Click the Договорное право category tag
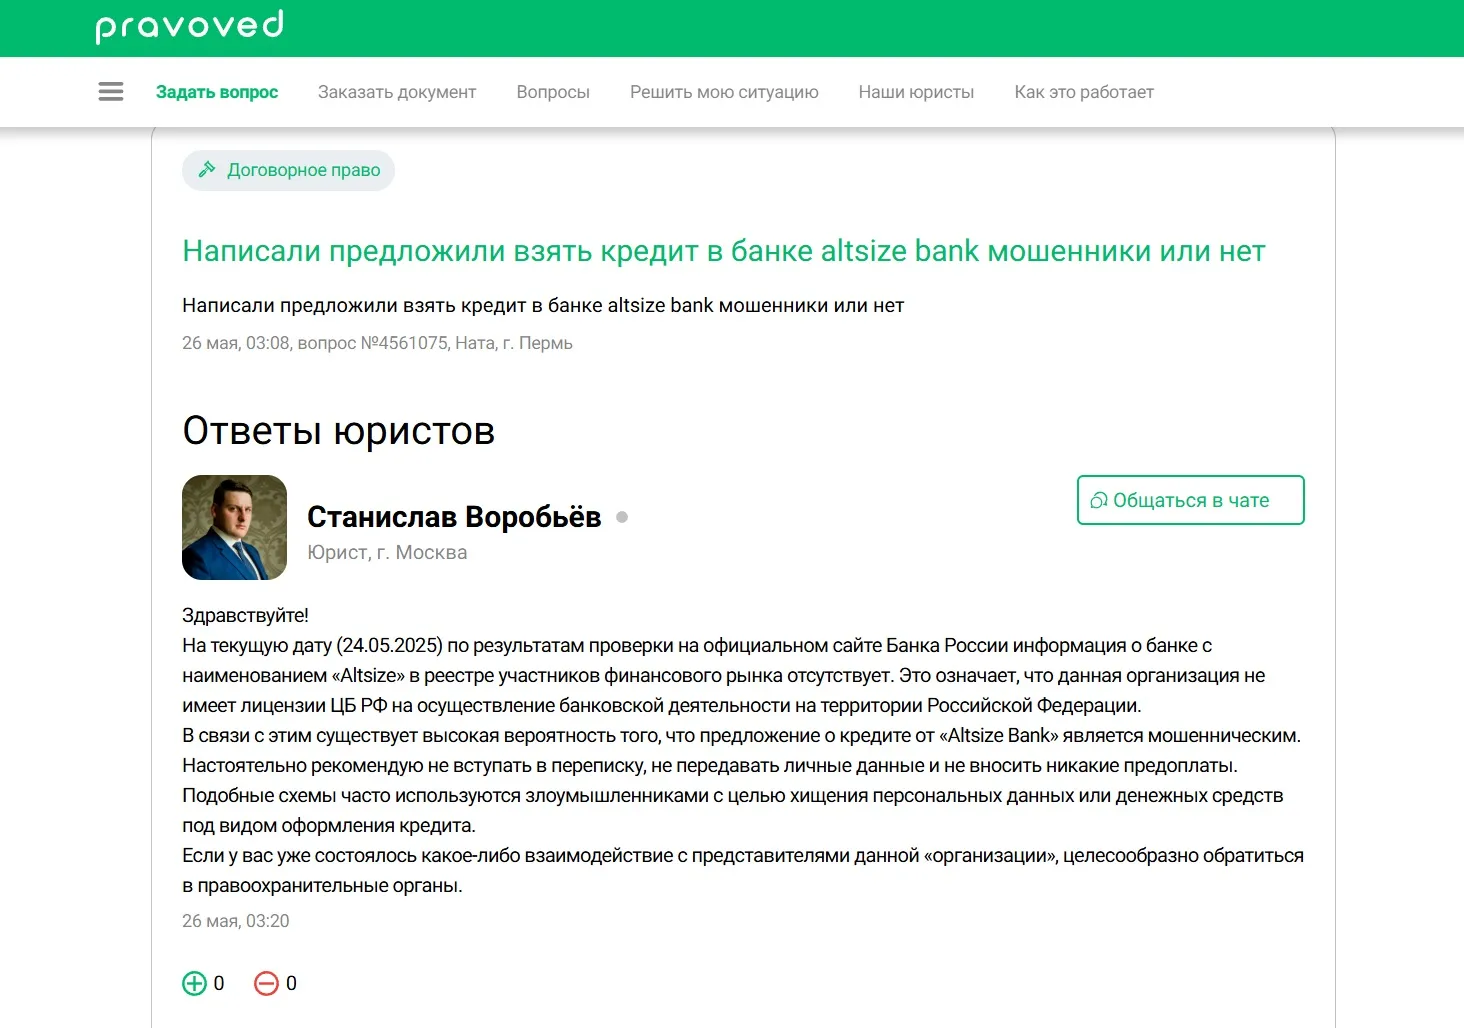Screen dimensions: 1464x1028 (x=288, y=170)
